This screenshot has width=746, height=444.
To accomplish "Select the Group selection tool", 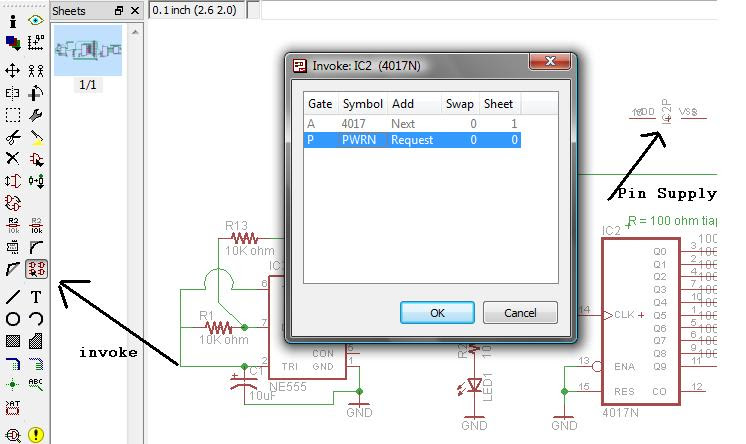I will point(13,115).
